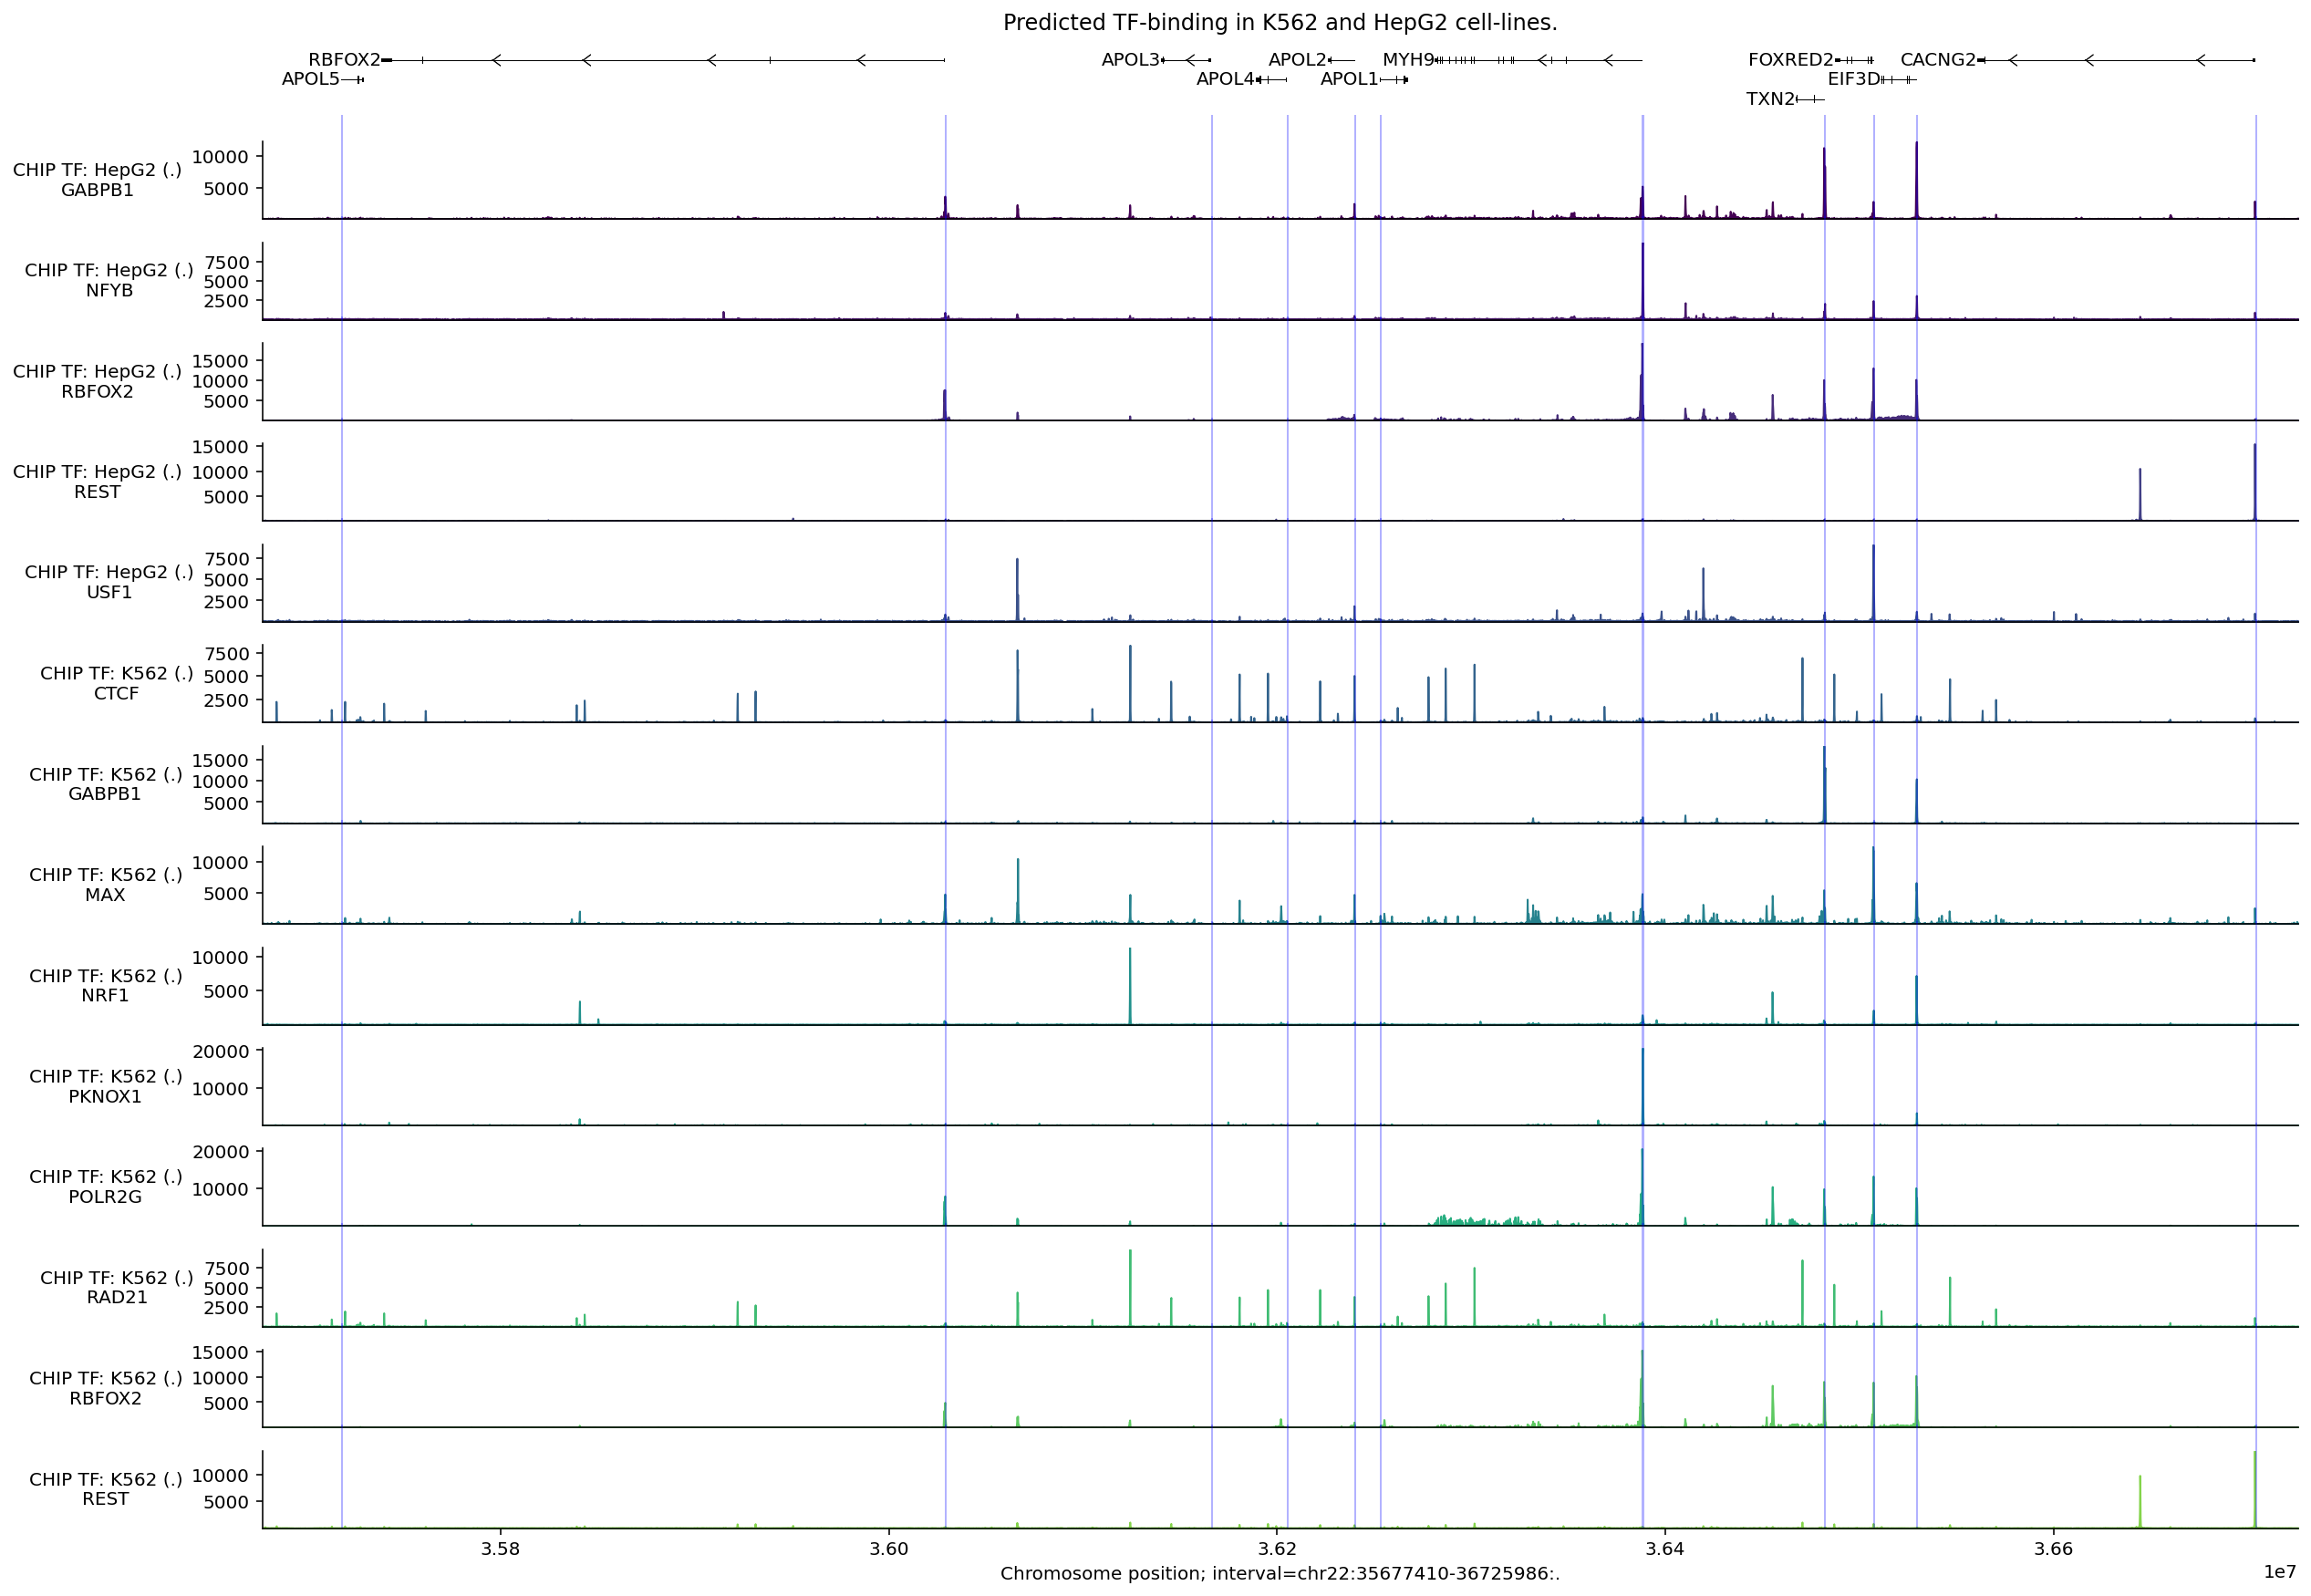2311x1596 pixels.
Task: Select the TXN2 gene label
Action: [x=1770, y=99]
